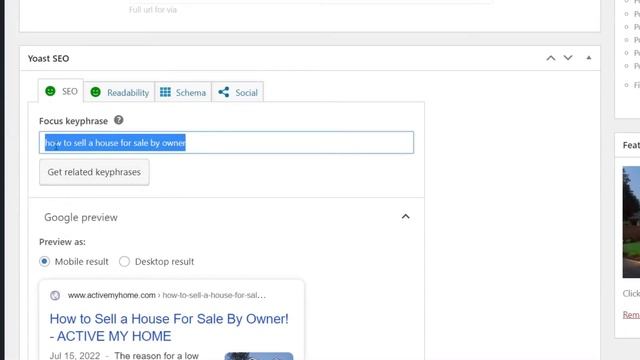Image resolution: width=640 pixels, height=360 pixels.
Task: Move Yoast SEO panel down
Action: pyautogui.click(x=568, y=58)
